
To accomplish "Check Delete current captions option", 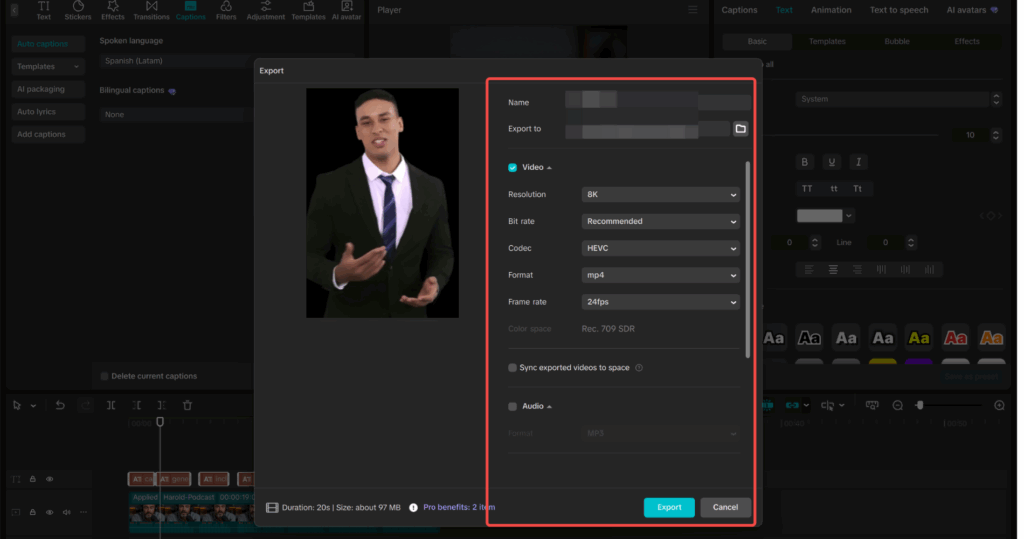I will coord(104,376).
